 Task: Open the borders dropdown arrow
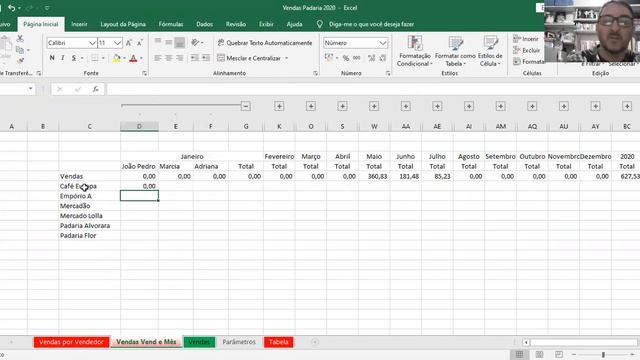tap(103, 58)
